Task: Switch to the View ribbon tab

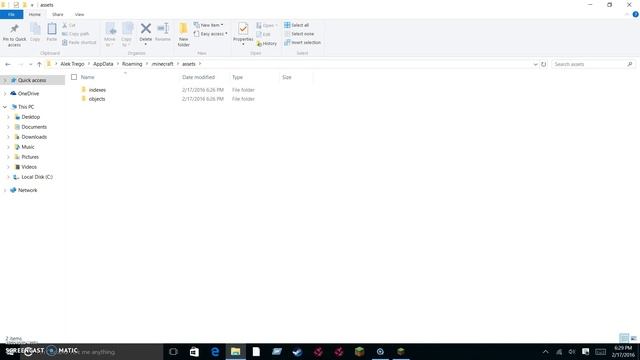Action: (x=79, y=14)
